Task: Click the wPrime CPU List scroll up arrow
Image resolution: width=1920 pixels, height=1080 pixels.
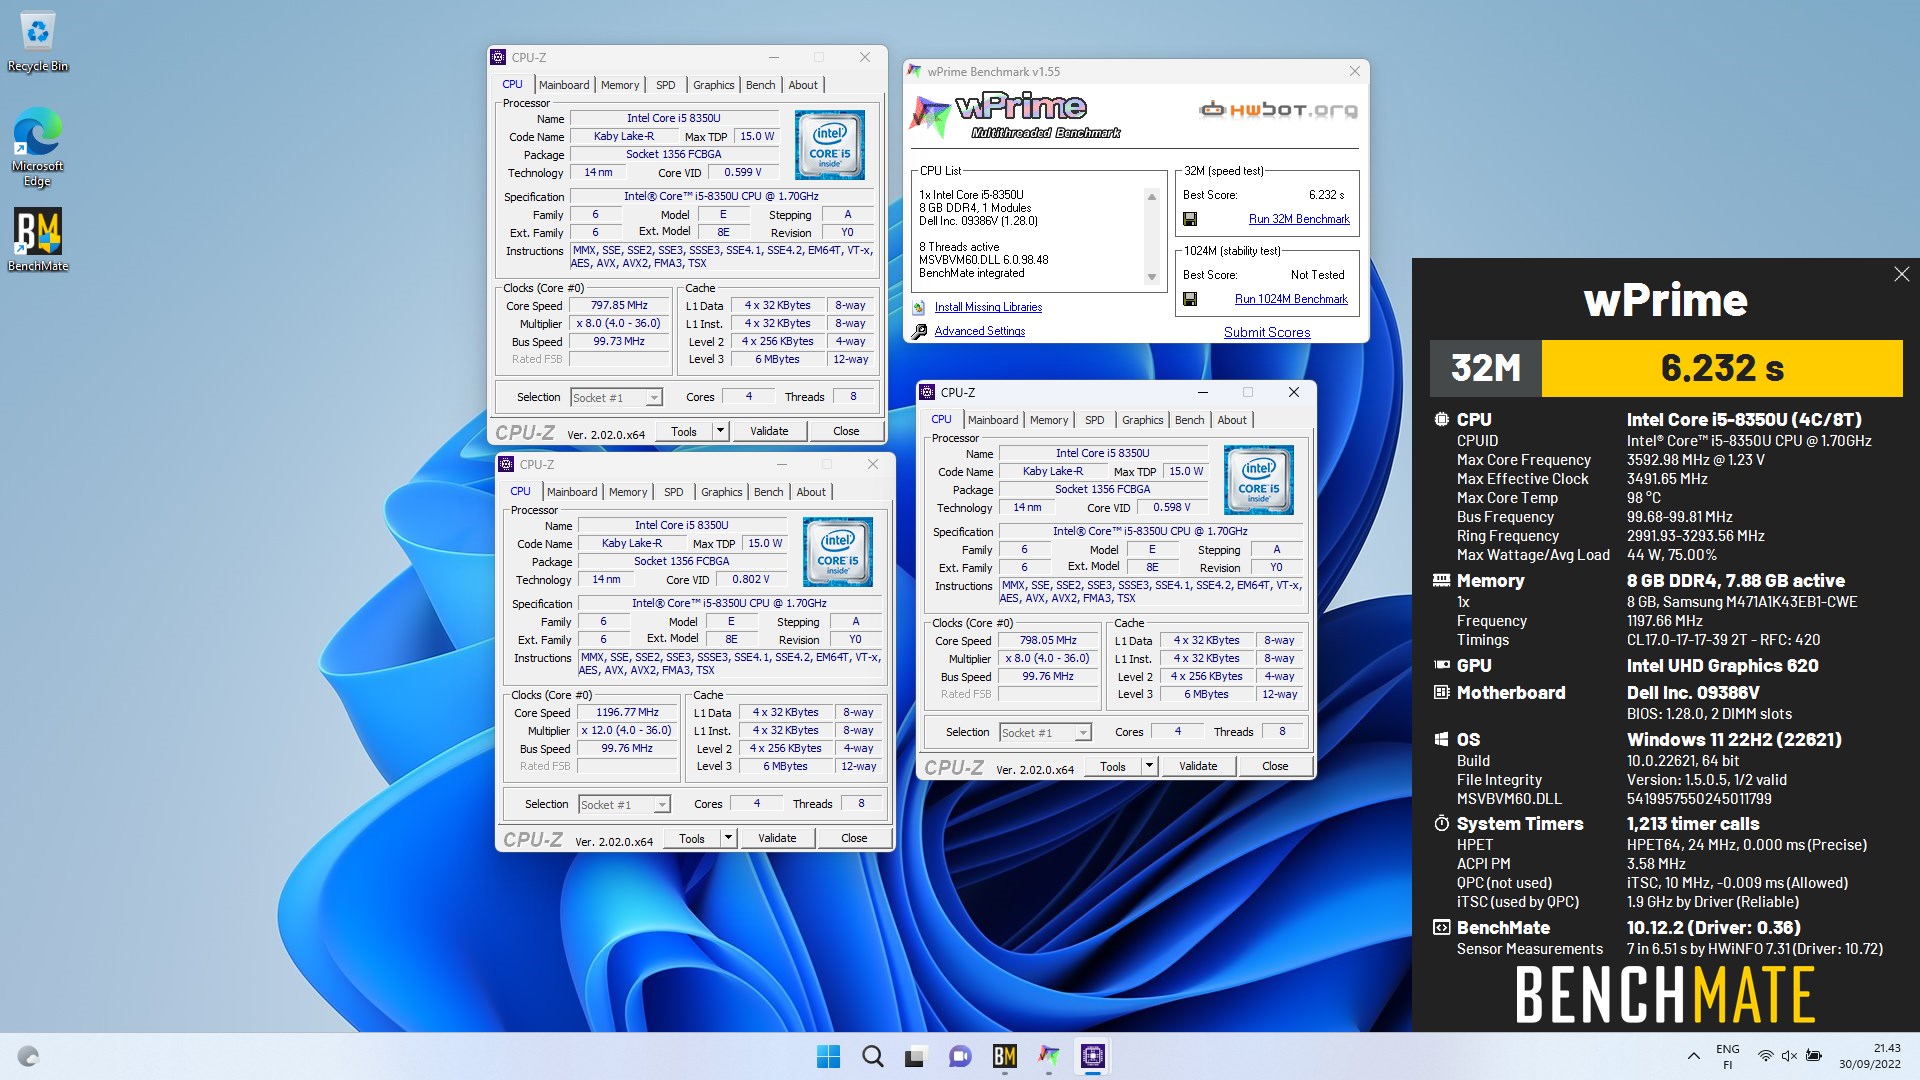Action: point(1152,197)
